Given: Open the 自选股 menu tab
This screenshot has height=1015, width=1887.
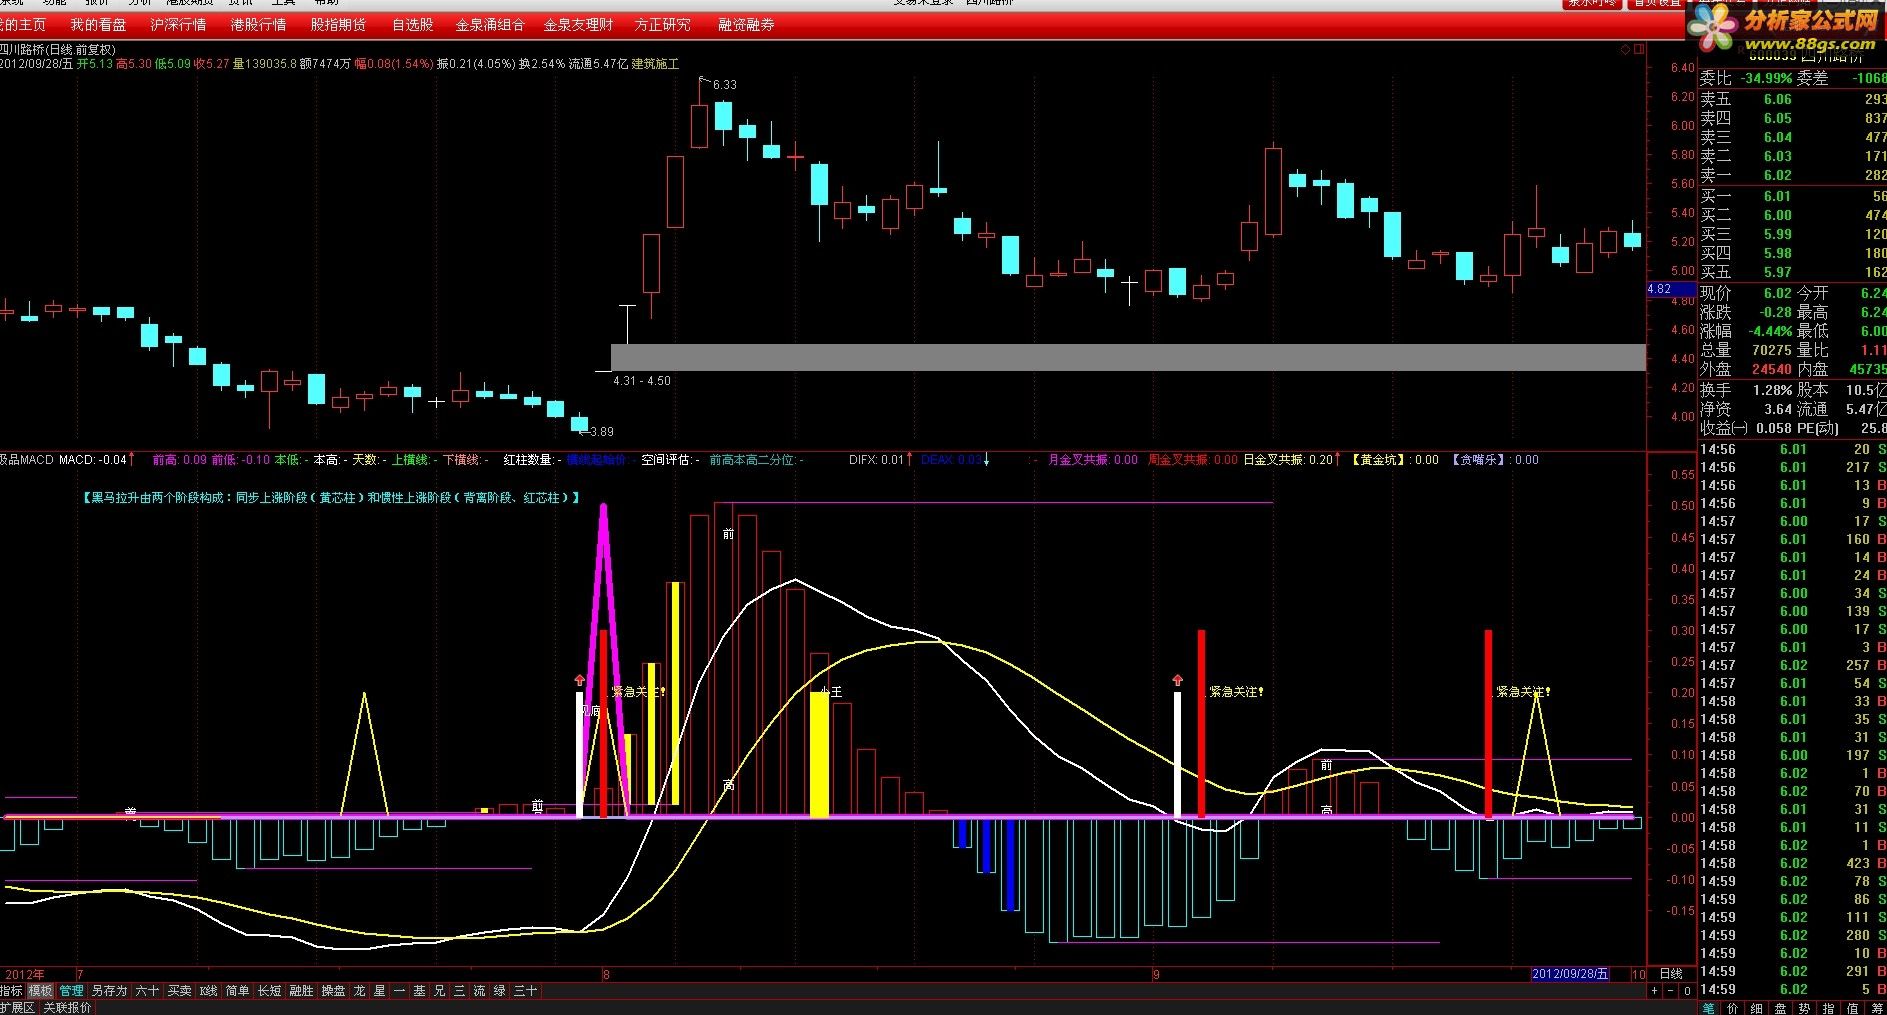Looking at the screenshot, I should 412,24.
